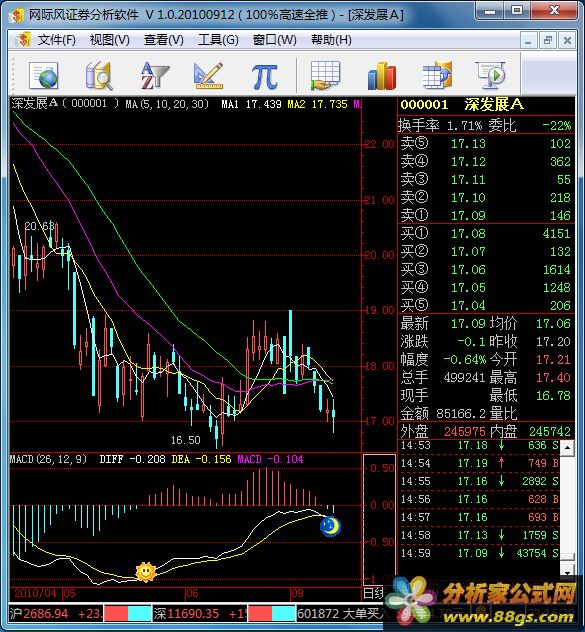
Task: Click the colored bar chart icon
Action: 381,75
